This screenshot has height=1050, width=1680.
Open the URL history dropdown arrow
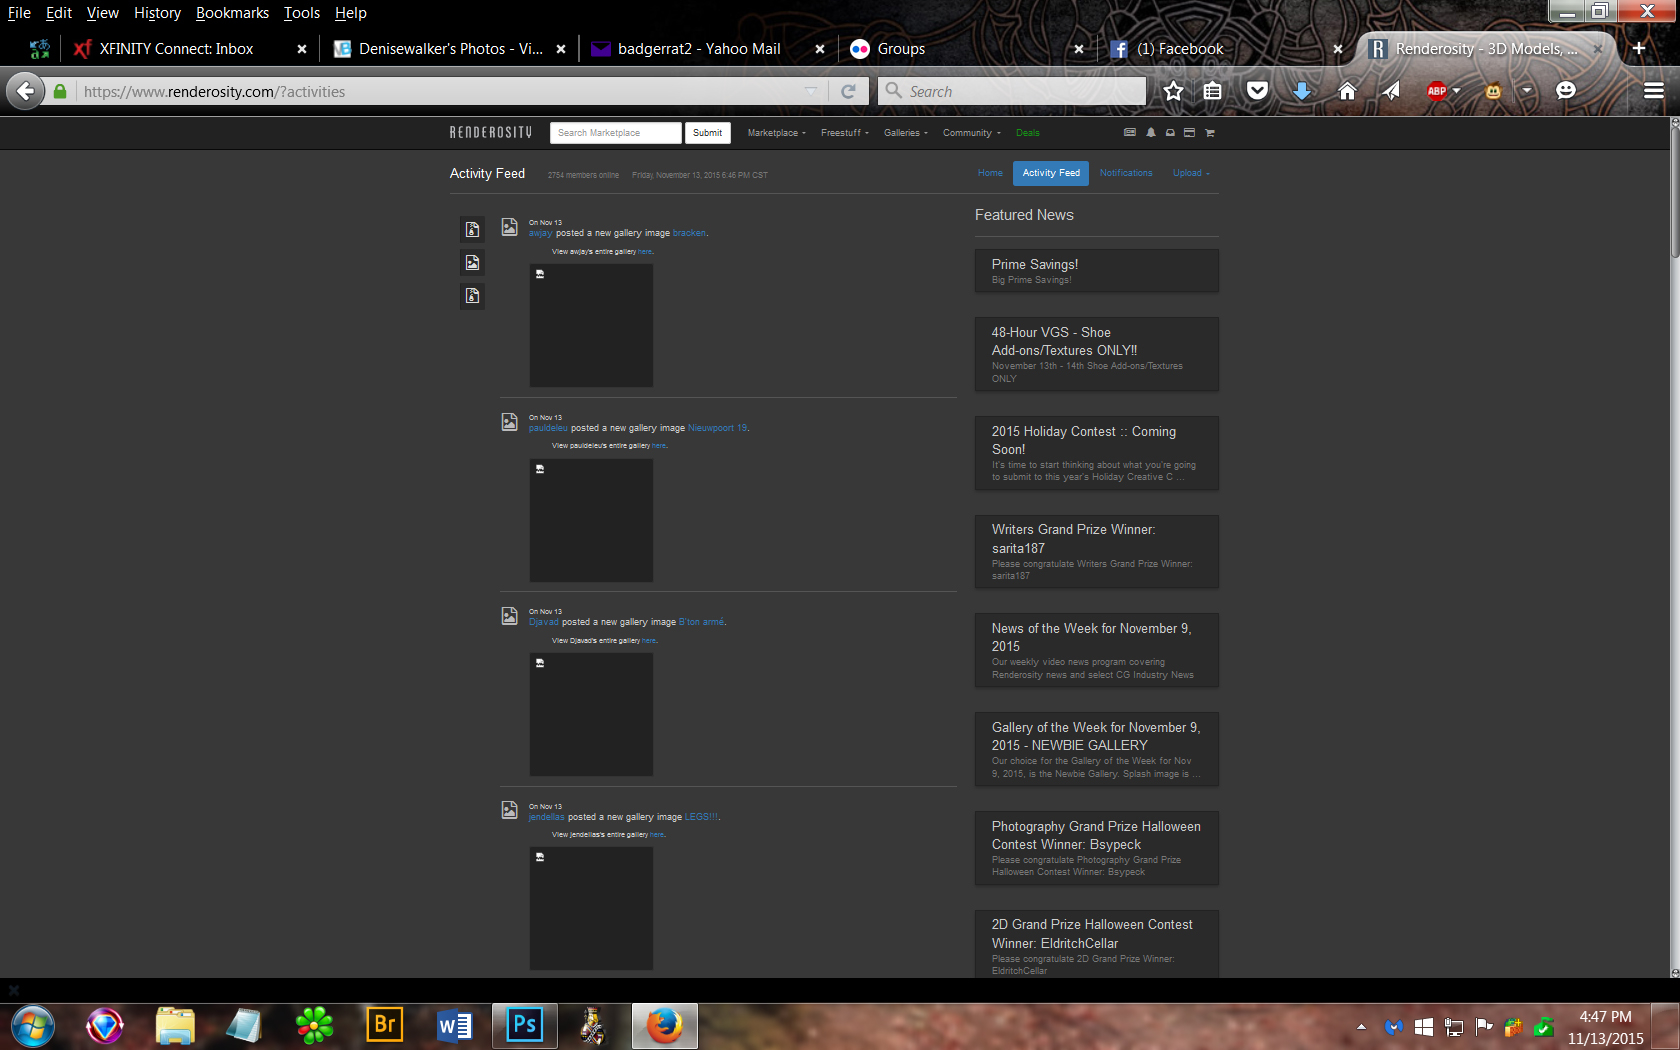810,91
